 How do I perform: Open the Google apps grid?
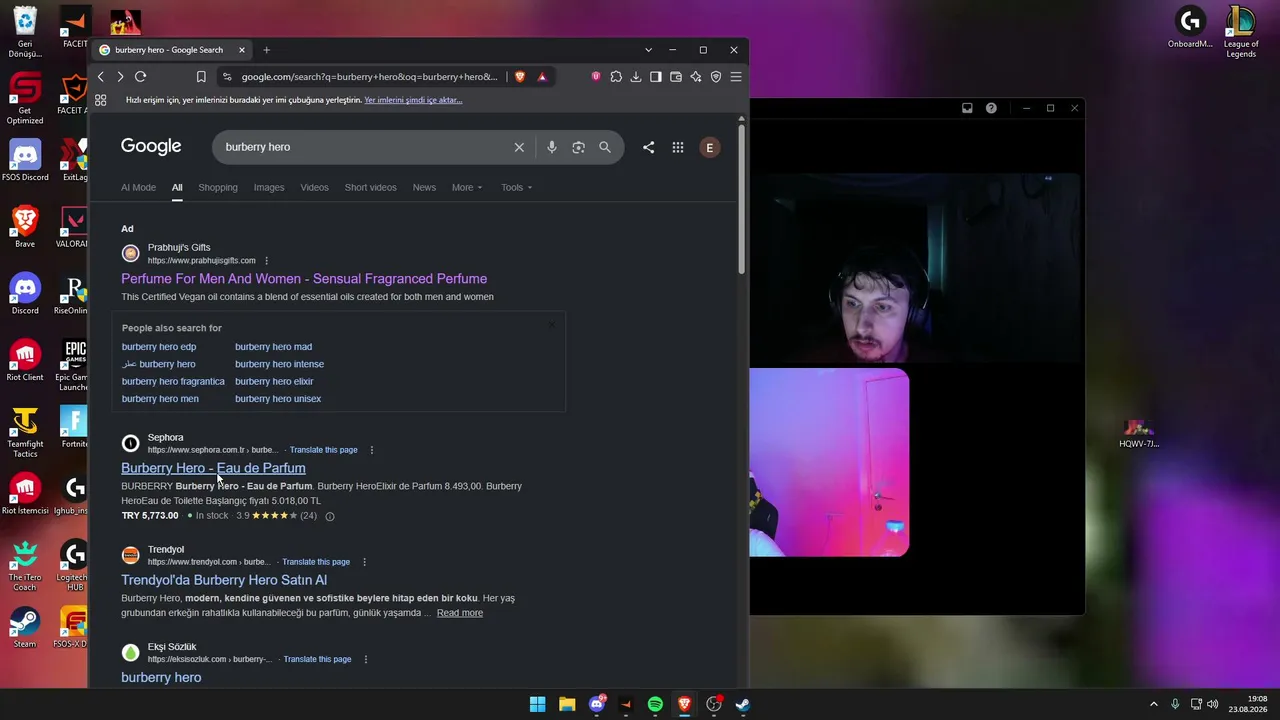tap(678, 147)
